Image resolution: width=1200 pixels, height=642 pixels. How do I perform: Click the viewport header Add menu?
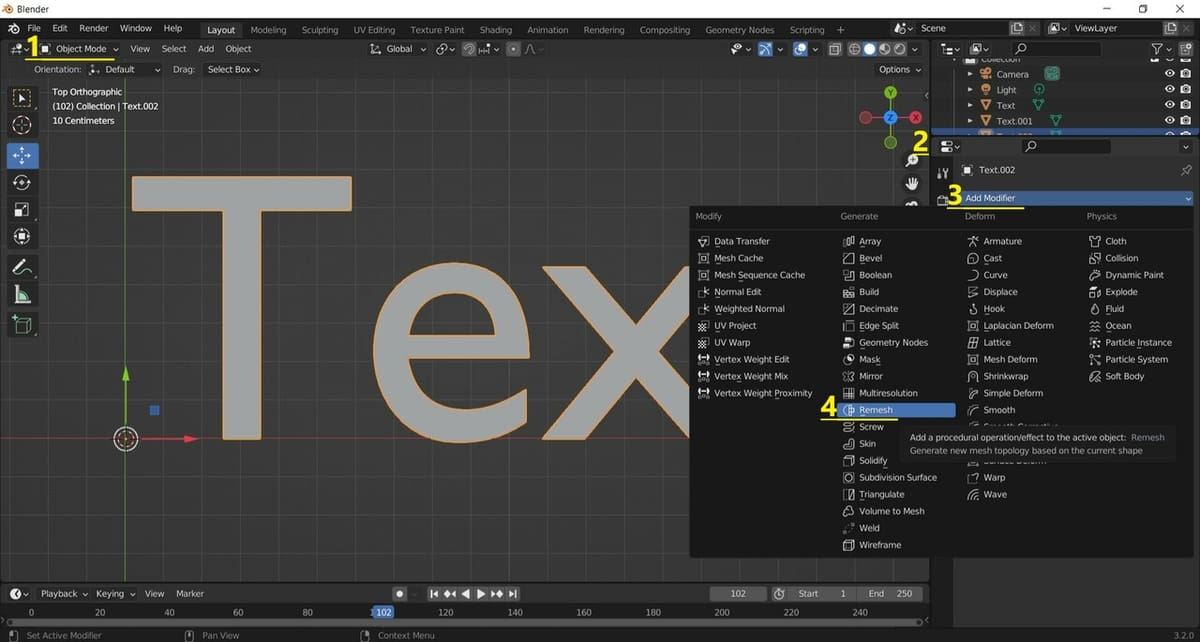(206, 49)
